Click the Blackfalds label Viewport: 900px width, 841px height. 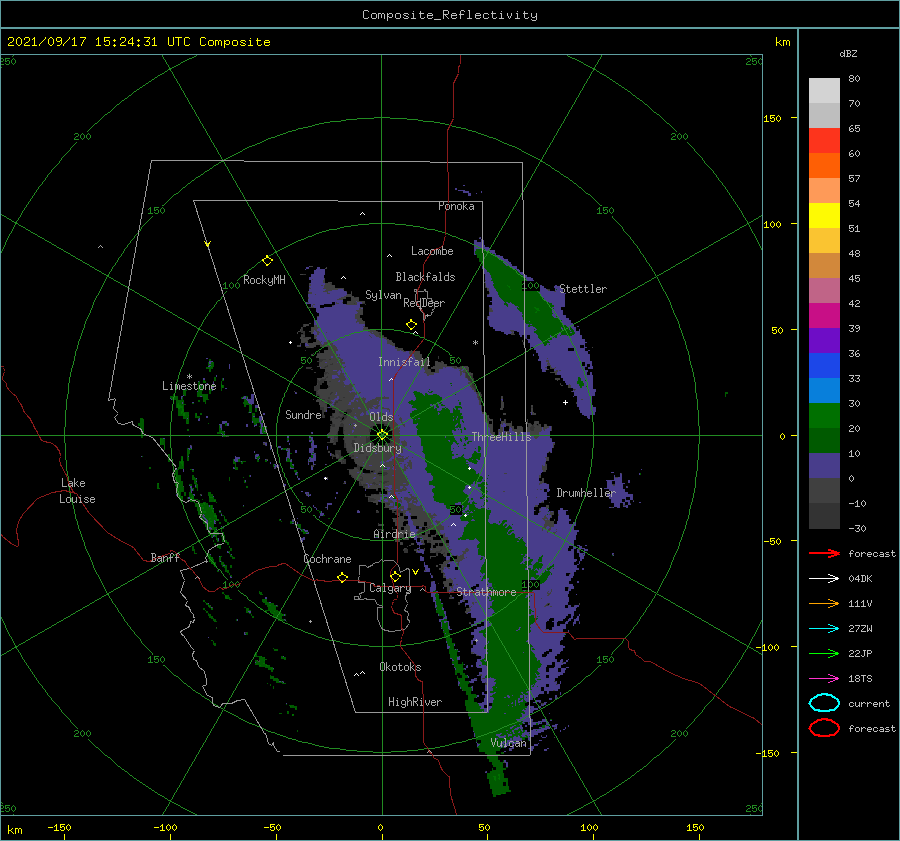[425, 277]
